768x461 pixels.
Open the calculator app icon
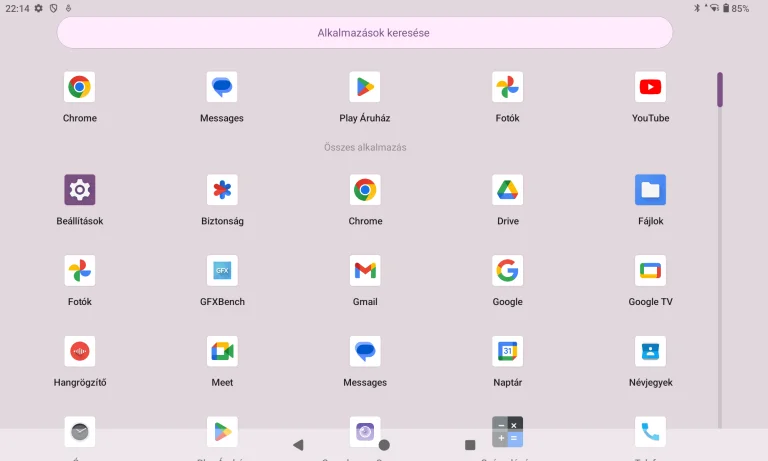pos(507,432)
